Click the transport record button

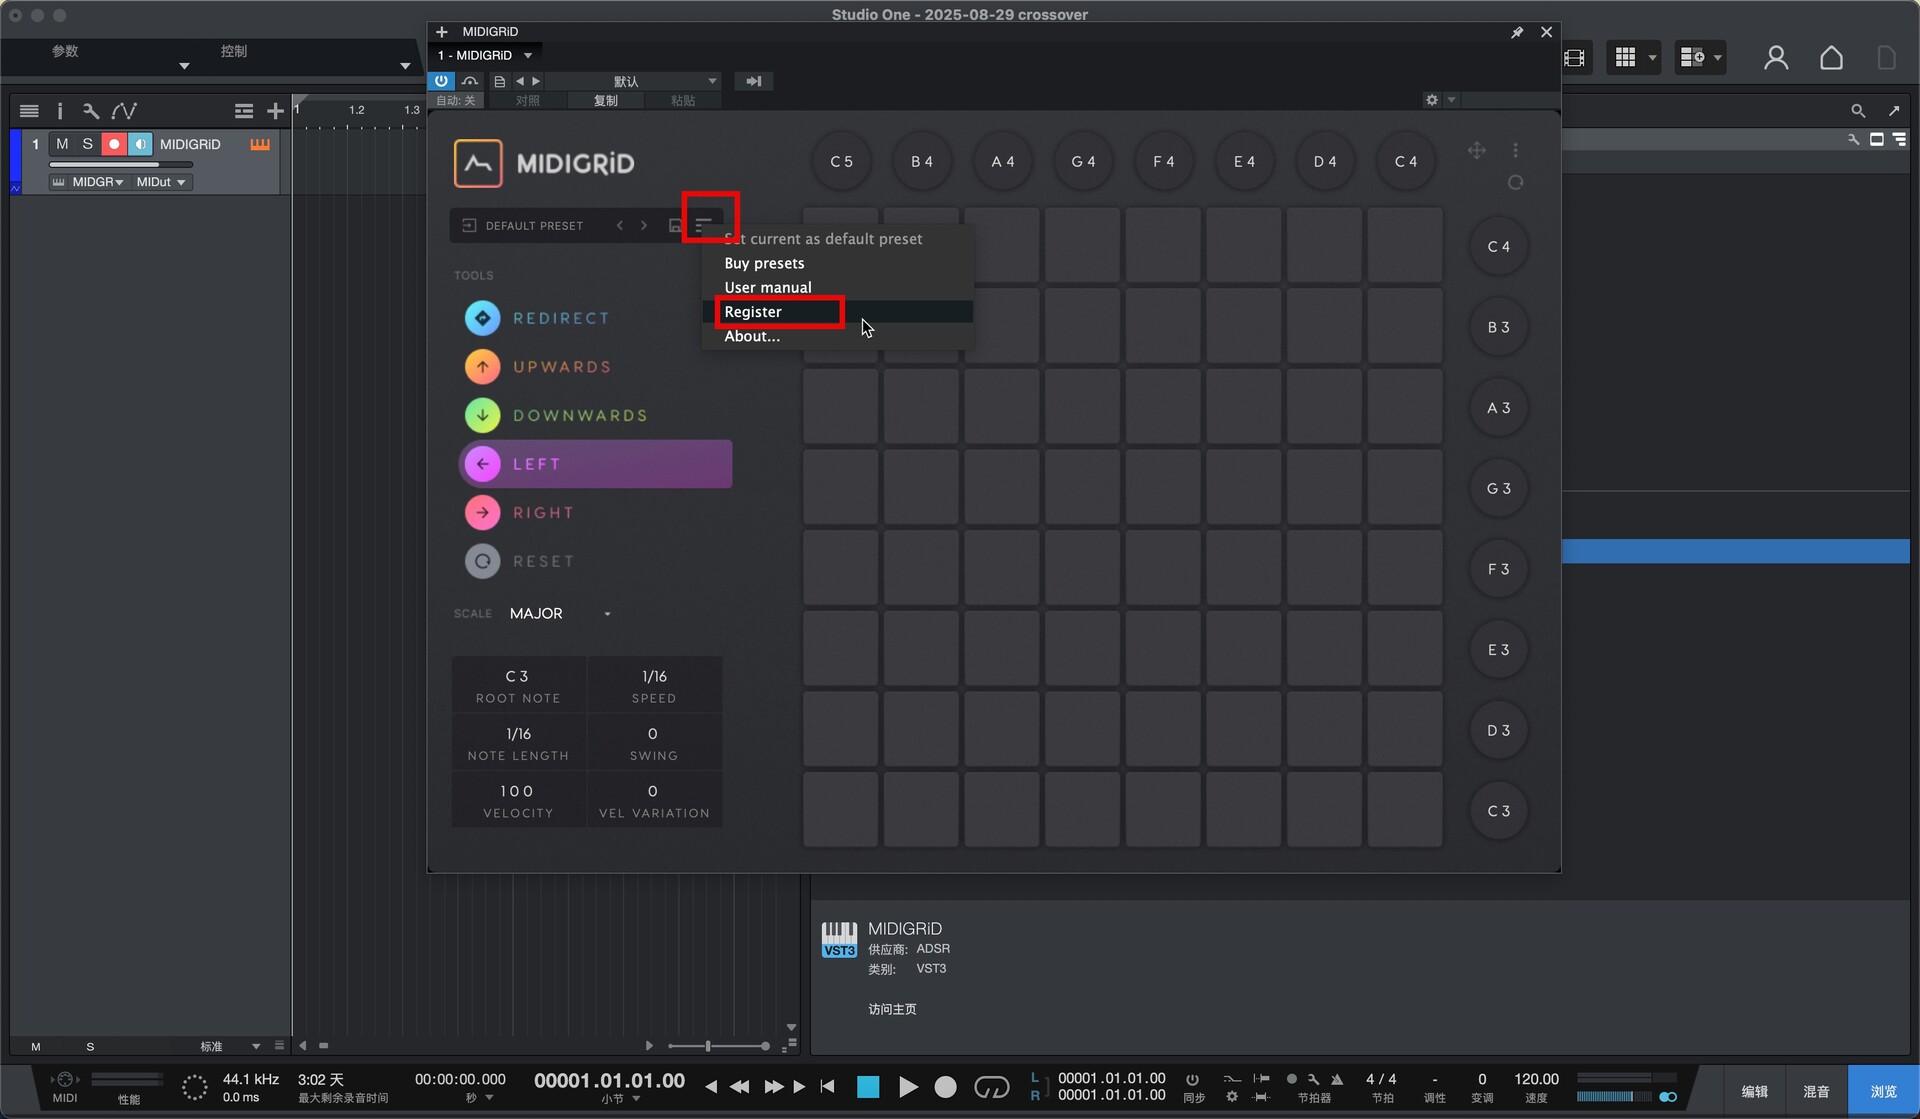tap(945, 1087)
